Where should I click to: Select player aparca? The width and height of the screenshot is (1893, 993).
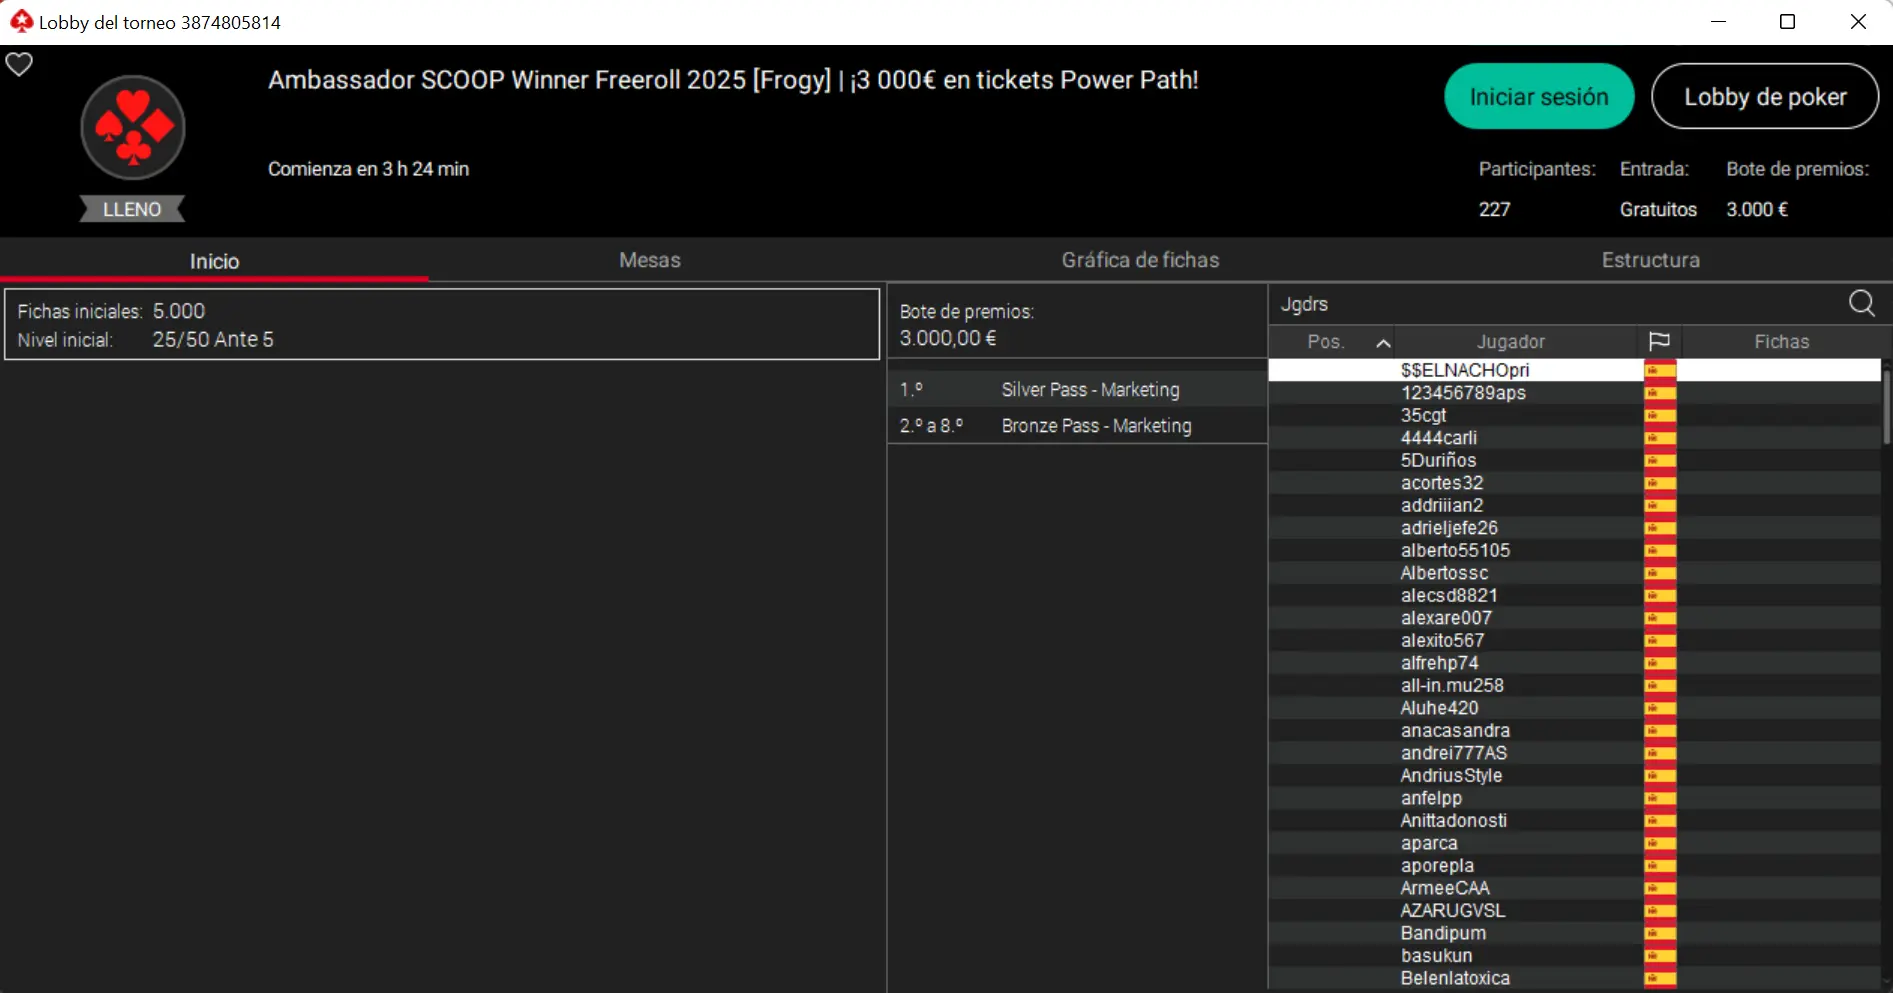[x=1574, y=843]
